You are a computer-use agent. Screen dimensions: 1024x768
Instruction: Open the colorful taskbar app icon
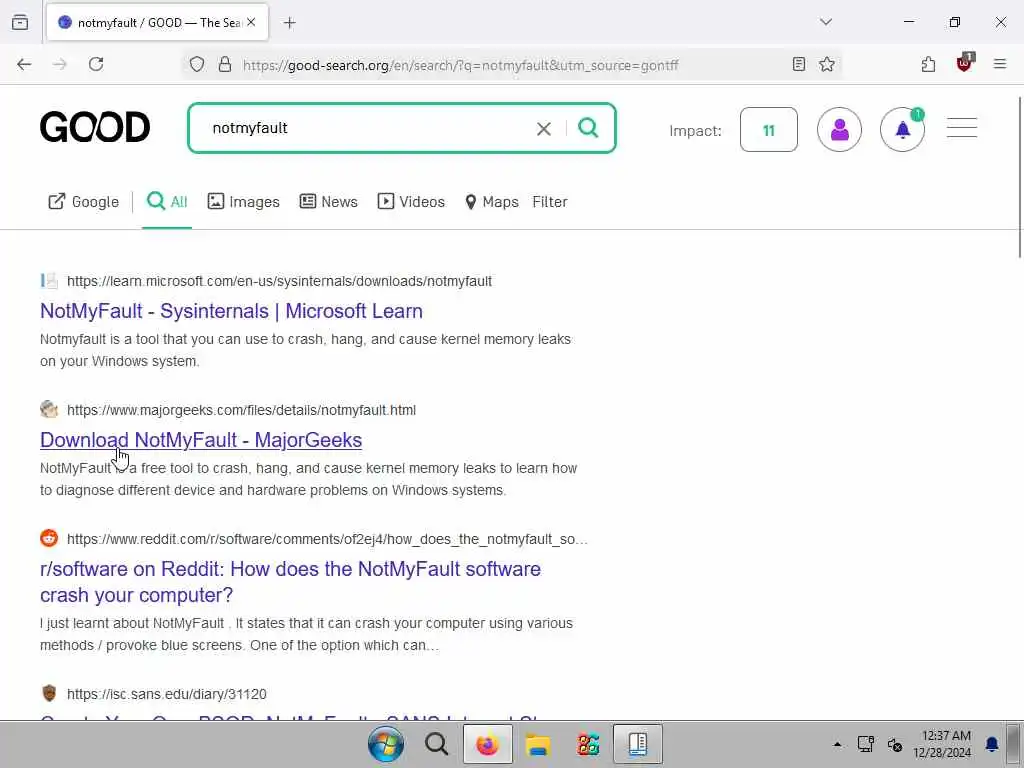[x=588, y=744]
